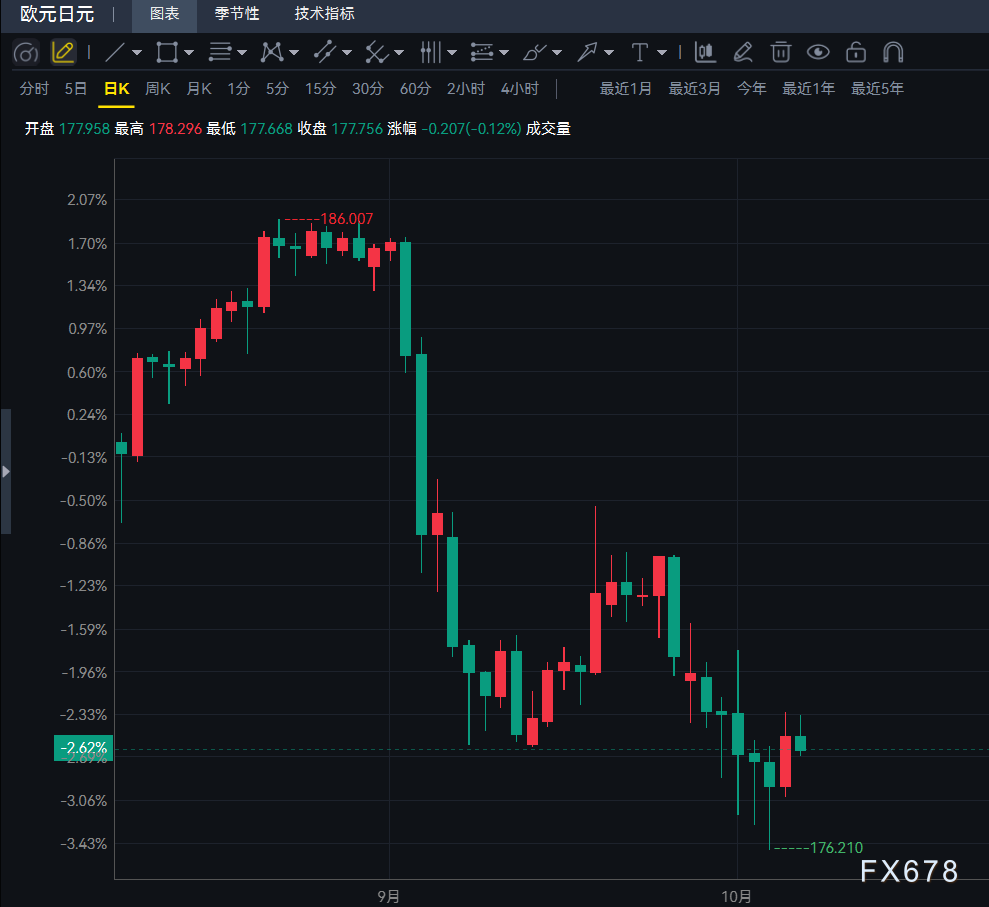
Task: Set range to 最近3月
Action: tap(694, 88)
